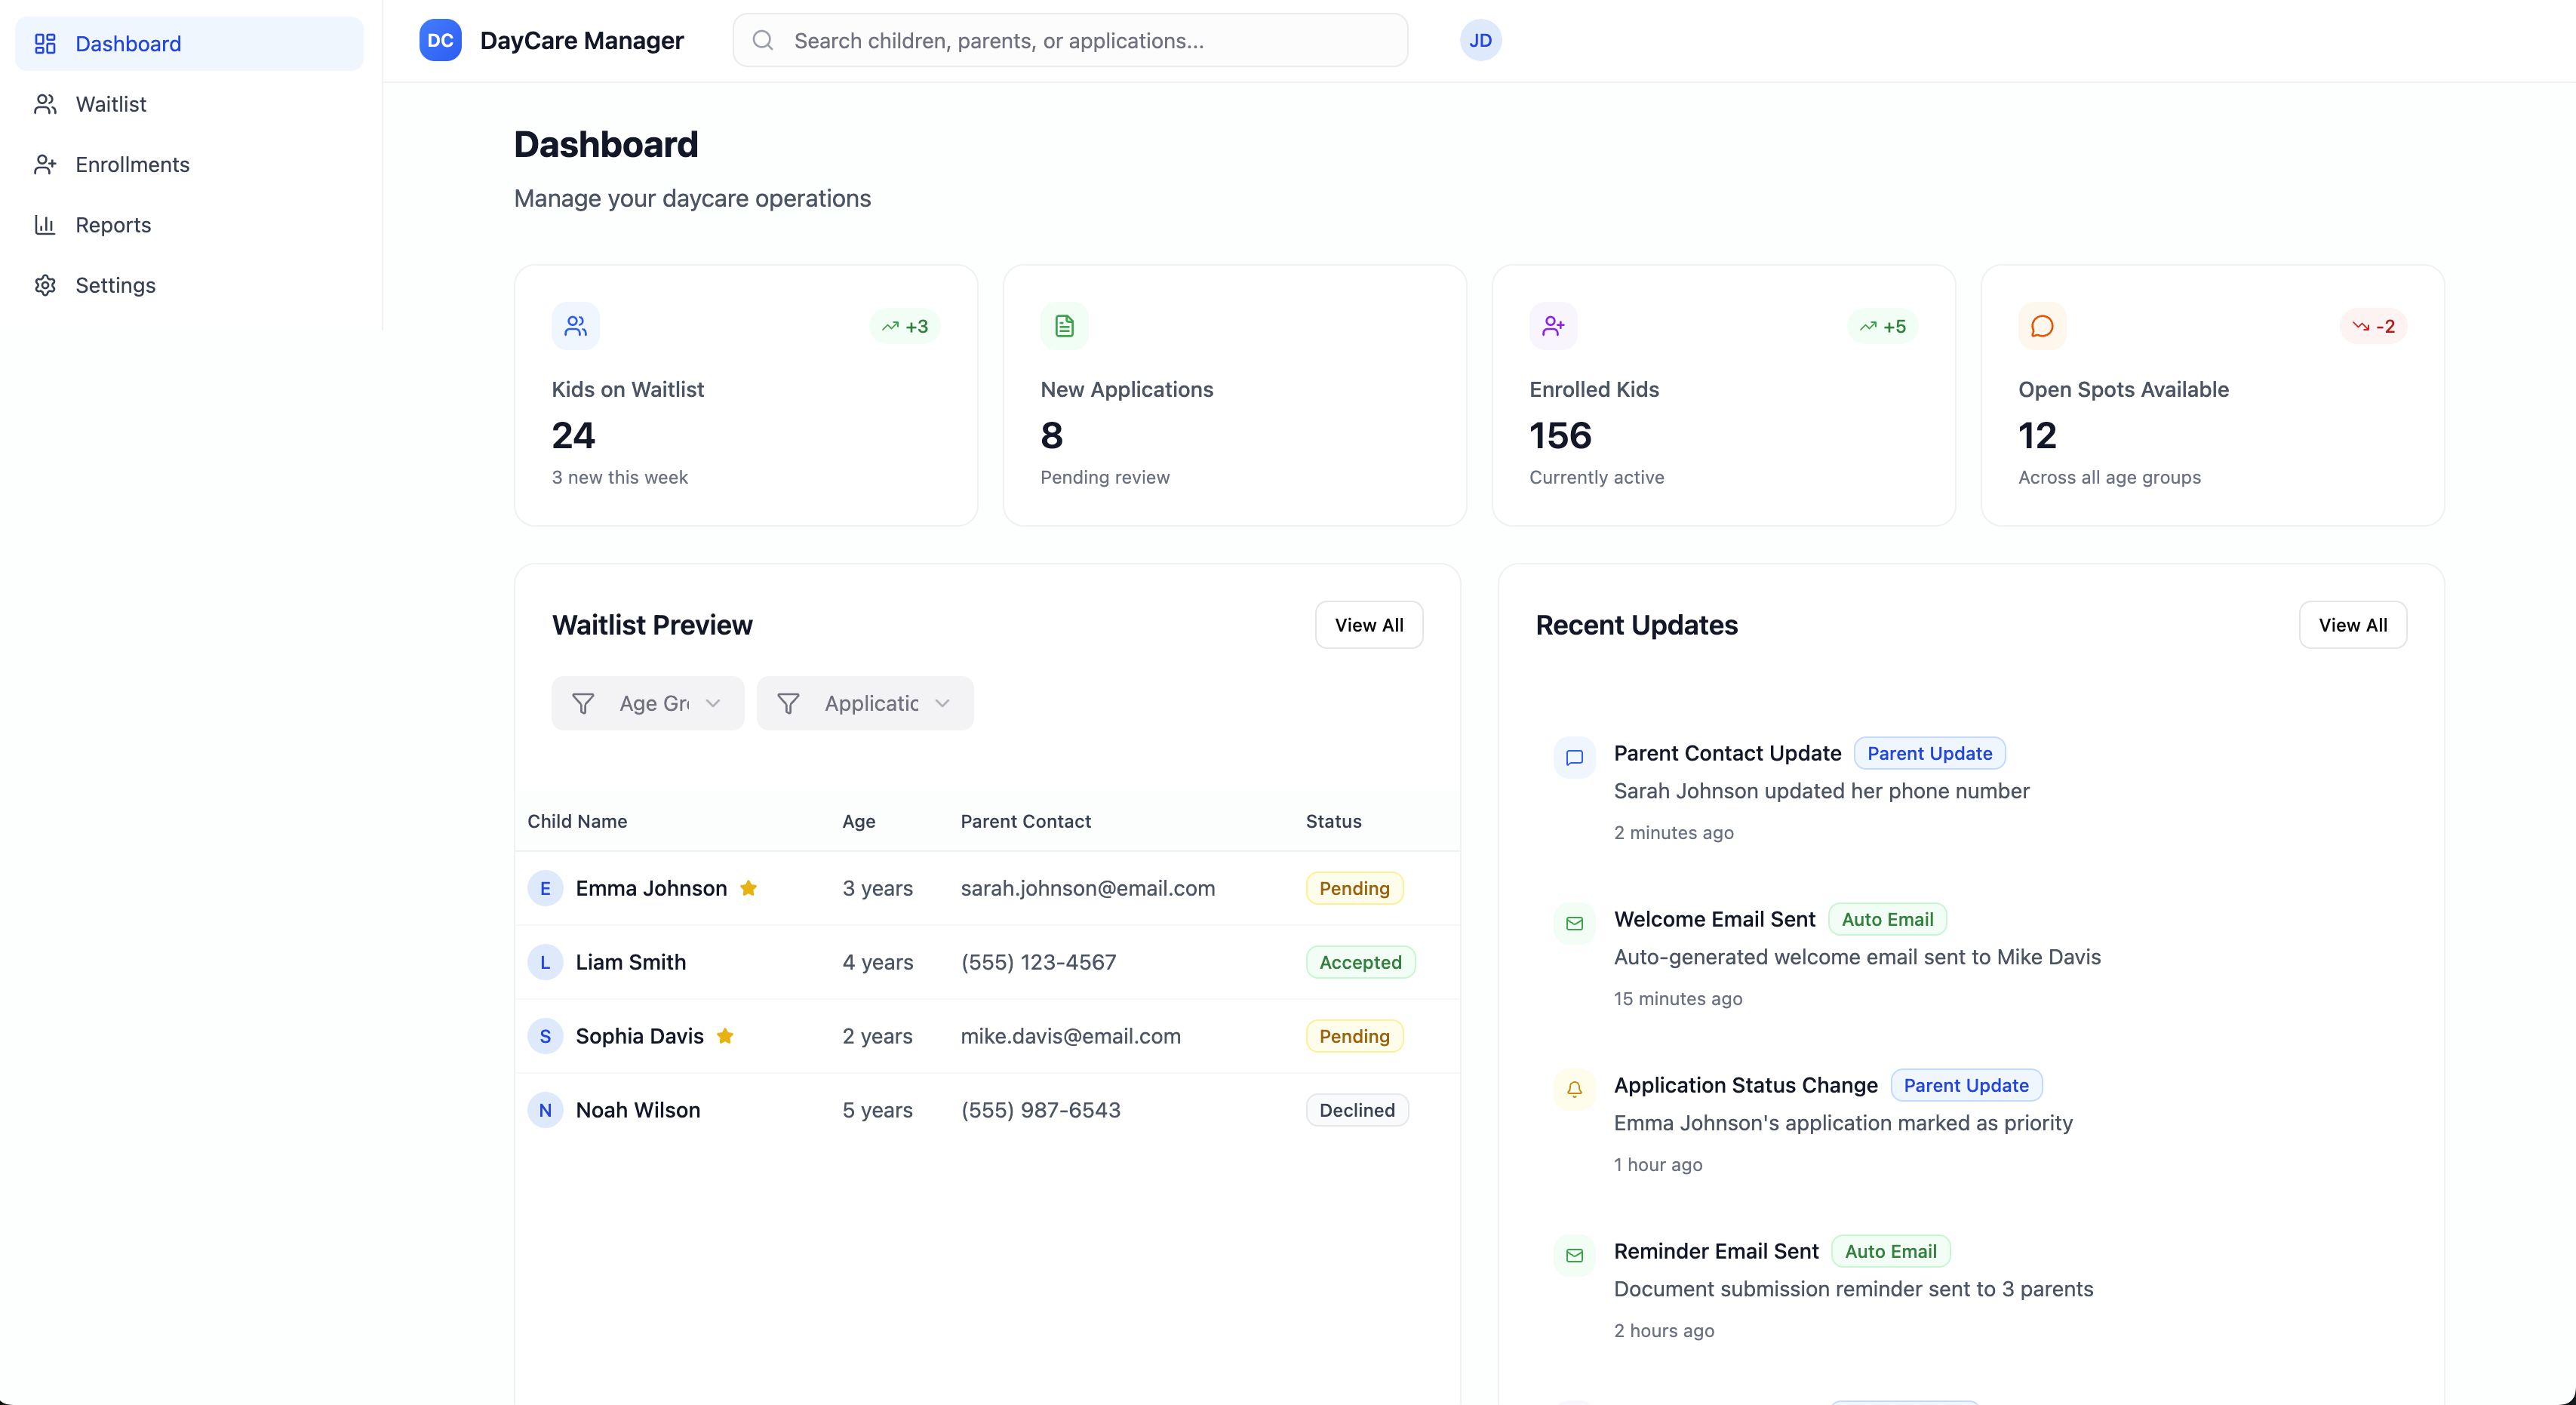This screenshot has height=1405, width=2576.
Task: Switch to the Dashboard menu item
Action: [x=128, y=43]
